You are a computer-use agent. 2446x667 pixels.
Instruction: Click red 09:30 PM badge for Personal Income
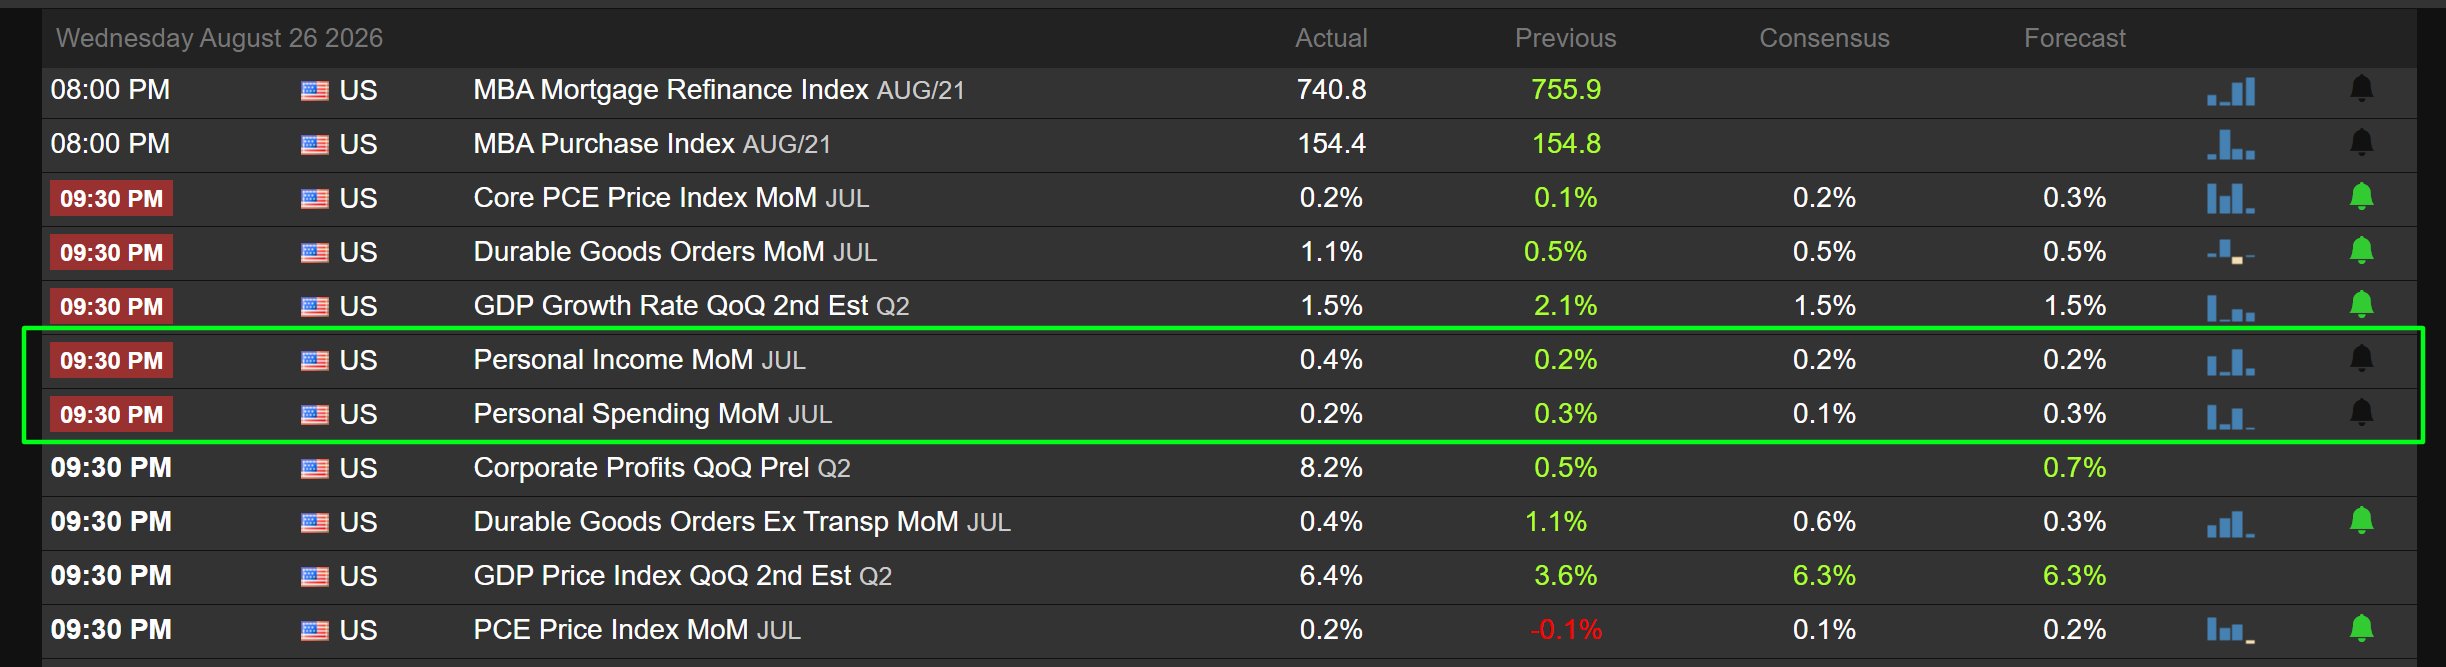tap(111, 361)
